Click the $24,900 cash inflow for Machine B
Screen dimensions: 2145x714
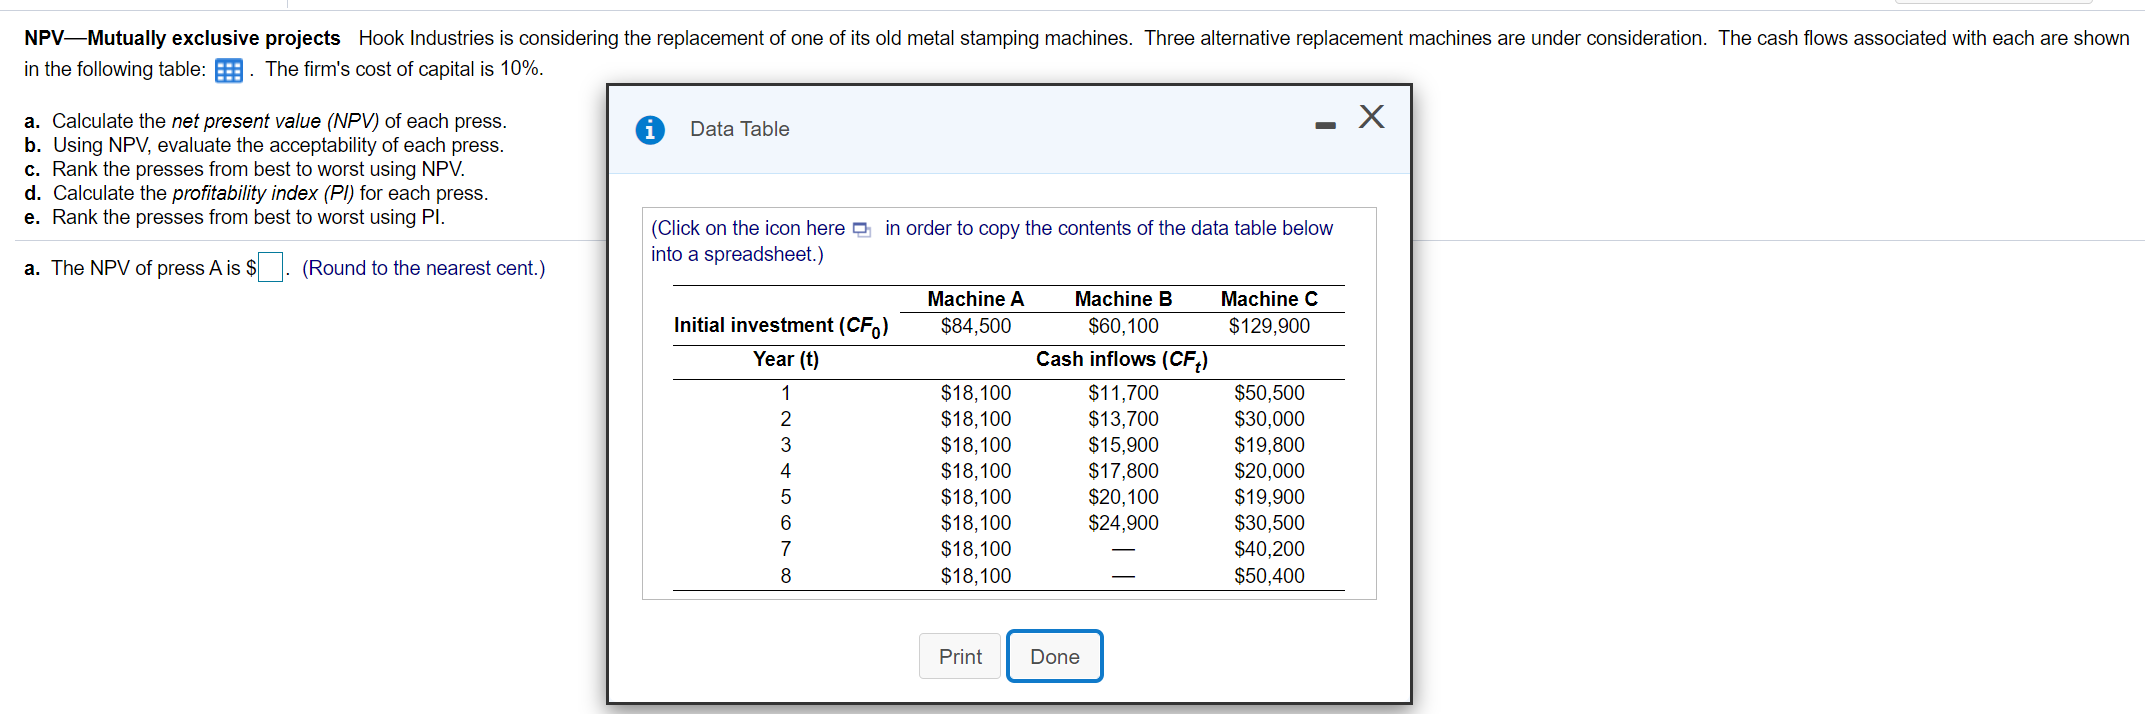tap(1123, 523)
